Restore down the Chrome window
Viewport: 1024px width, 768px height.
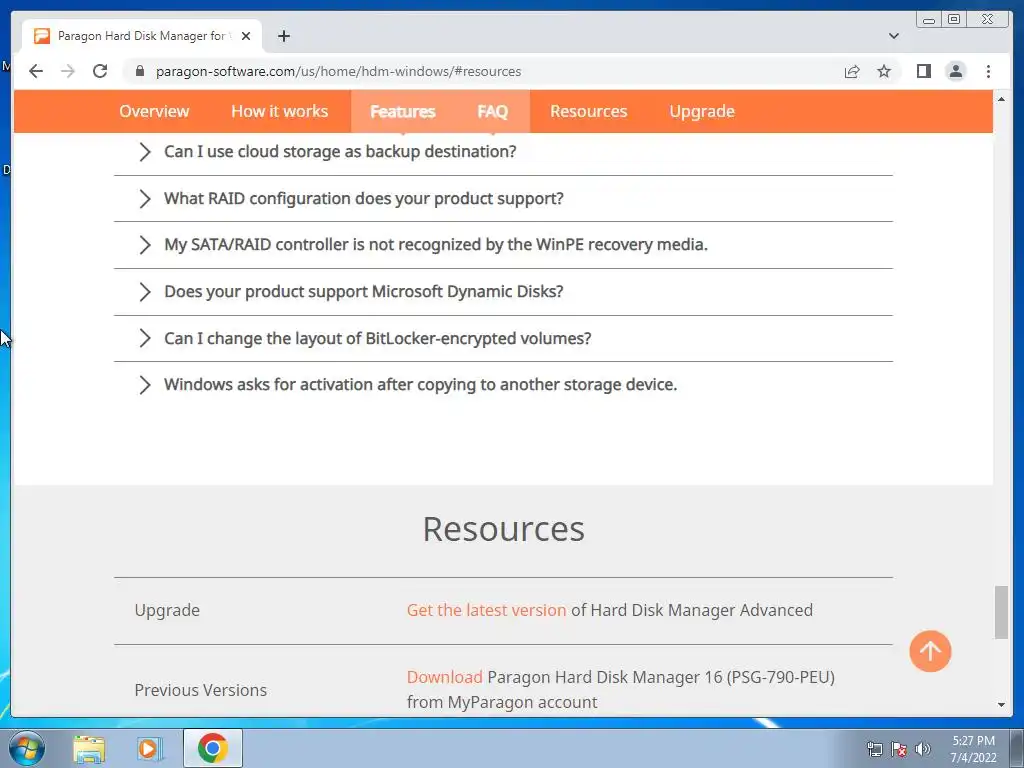[x=954, y=20]
